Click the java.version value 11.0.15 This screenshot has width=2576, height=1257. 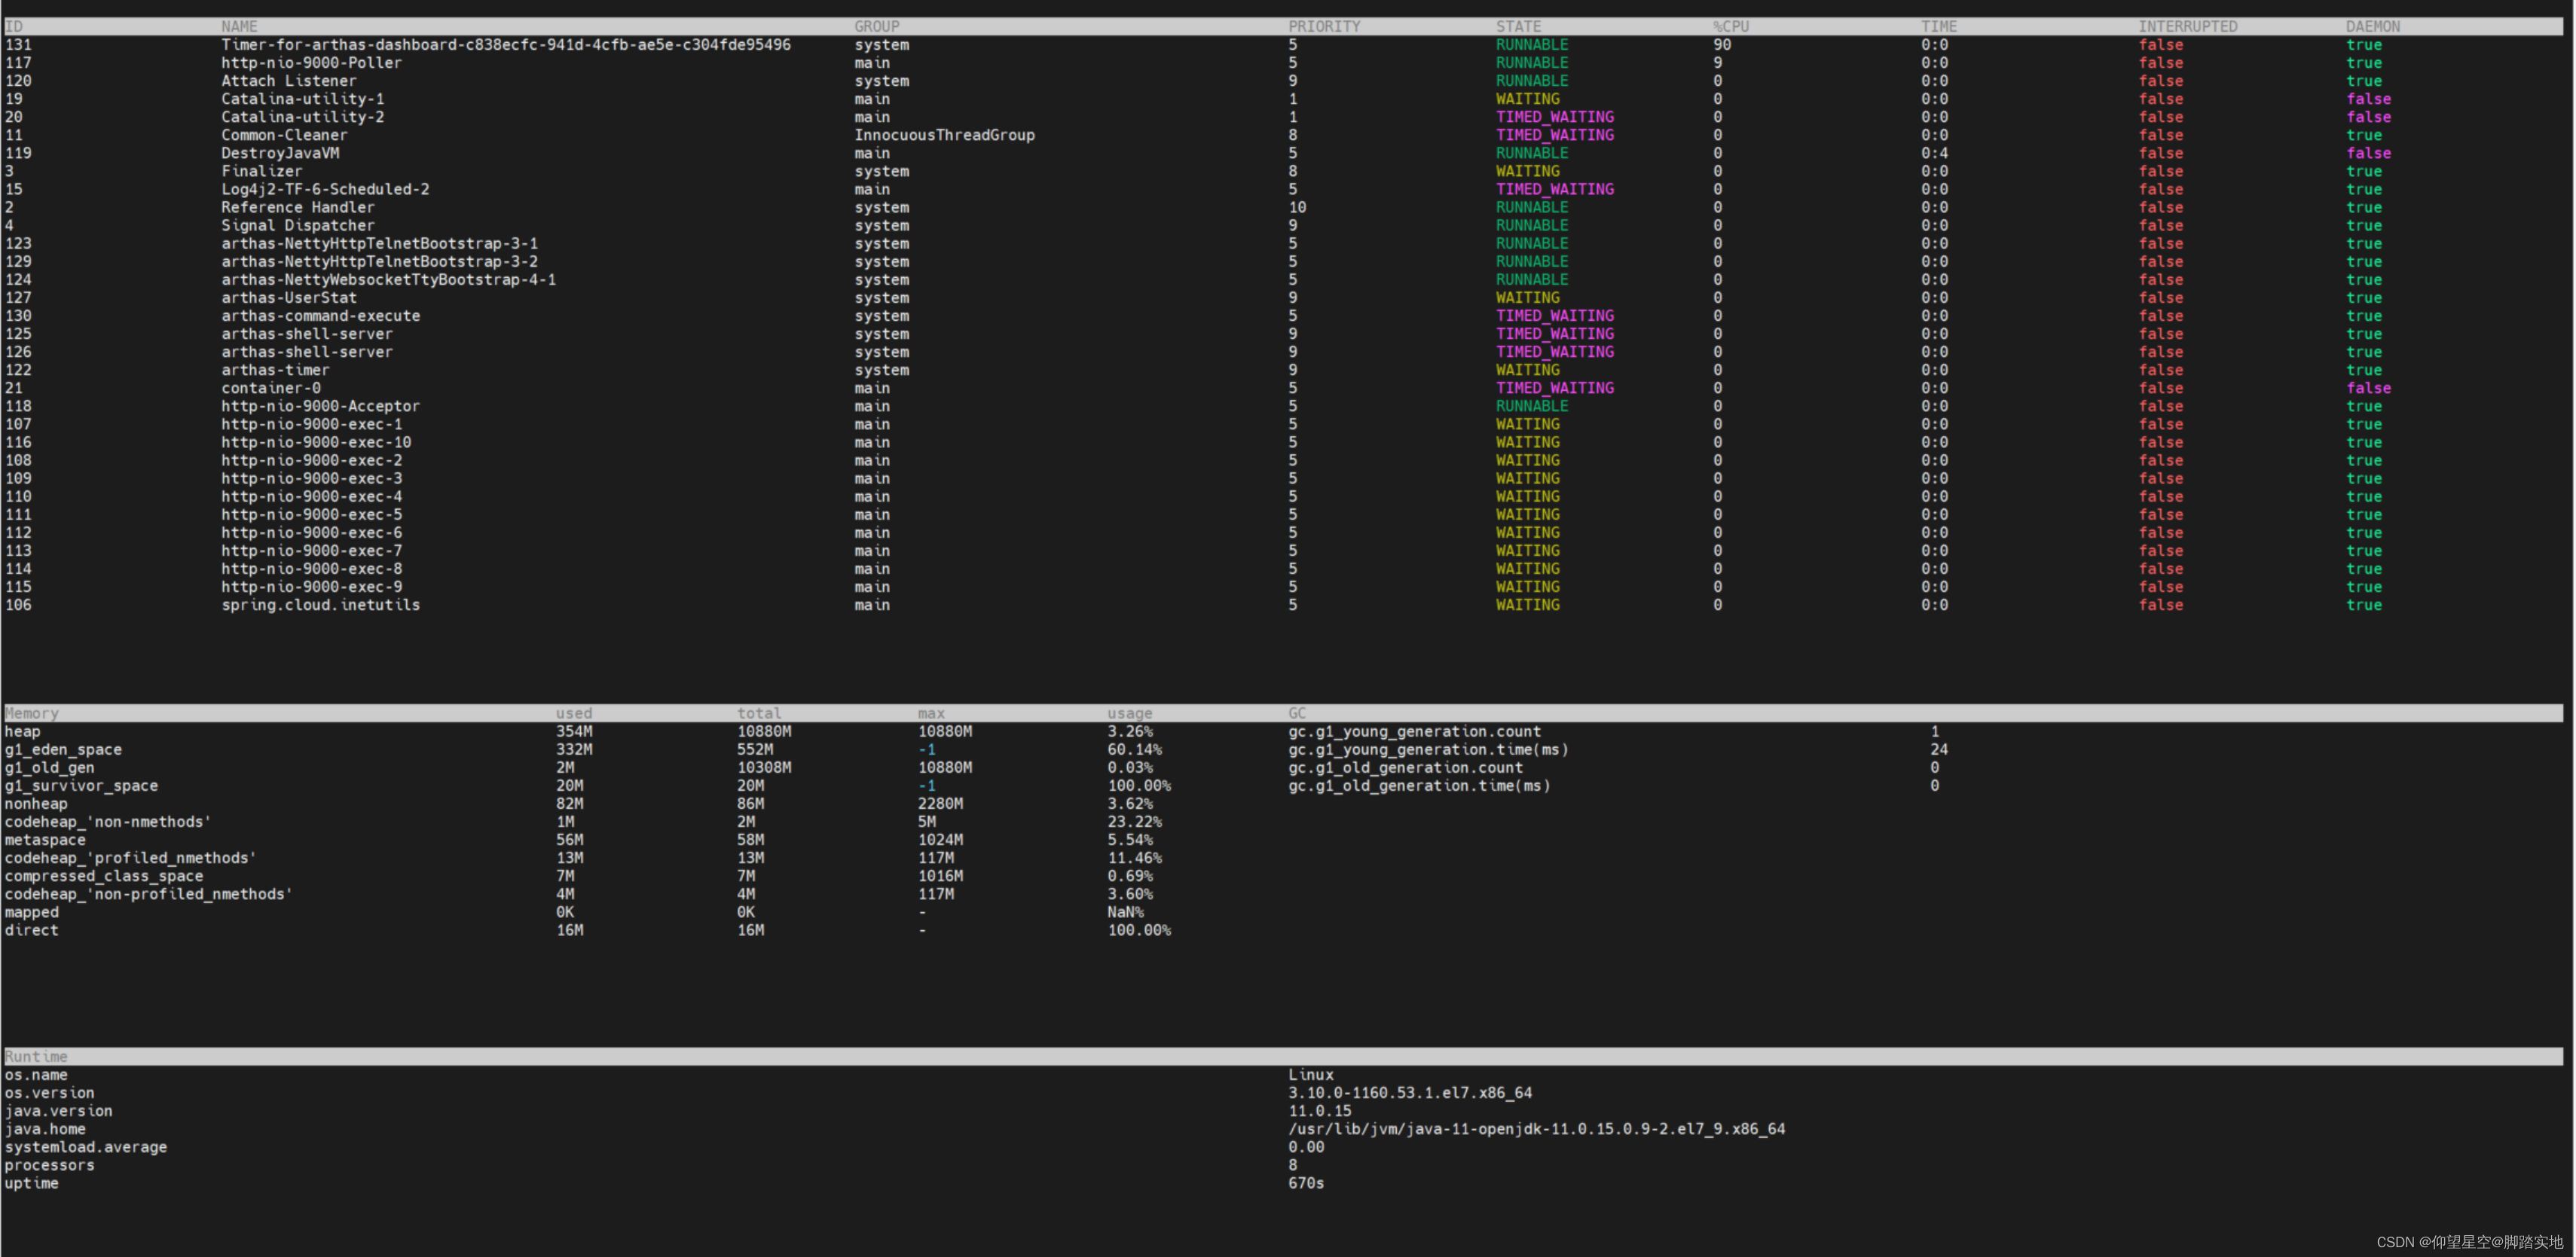click(1319, 1110)
